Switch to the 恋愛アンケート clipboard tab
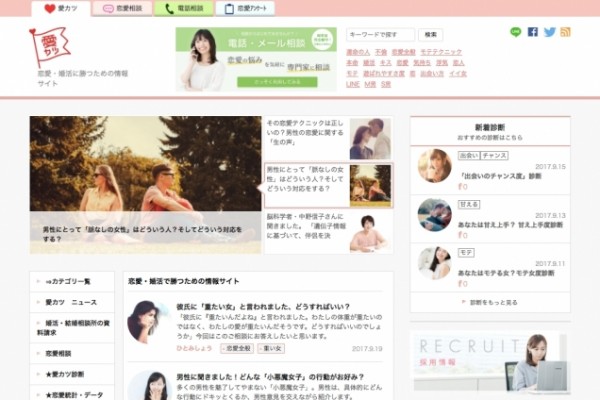Screen dimensions: 600x400 pos(245,8)
